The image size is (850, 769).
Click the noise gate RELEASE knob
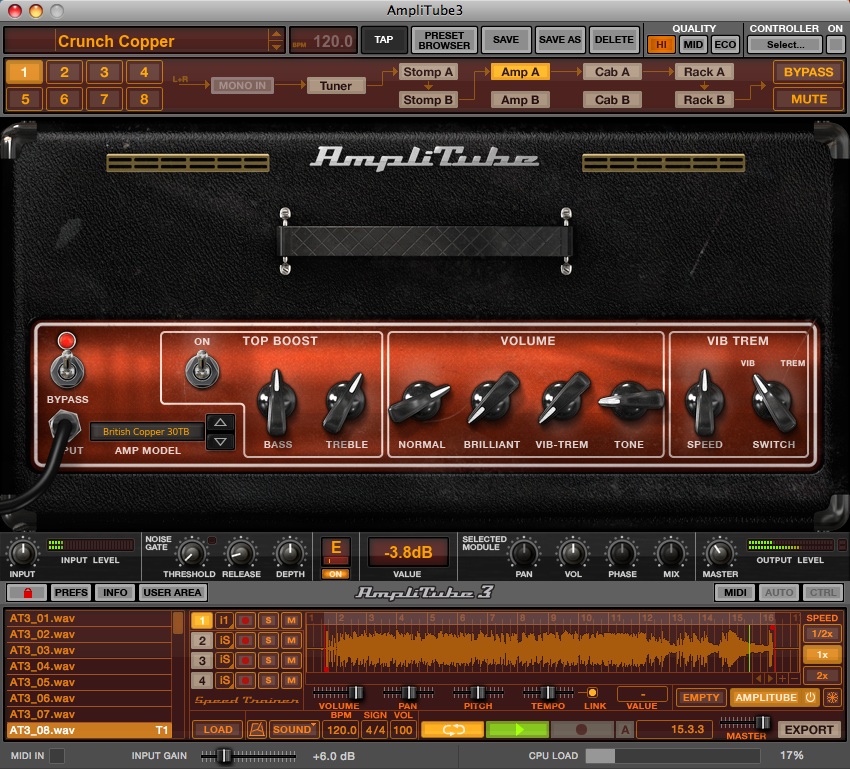pyautogui.click(x=240, y=553)
